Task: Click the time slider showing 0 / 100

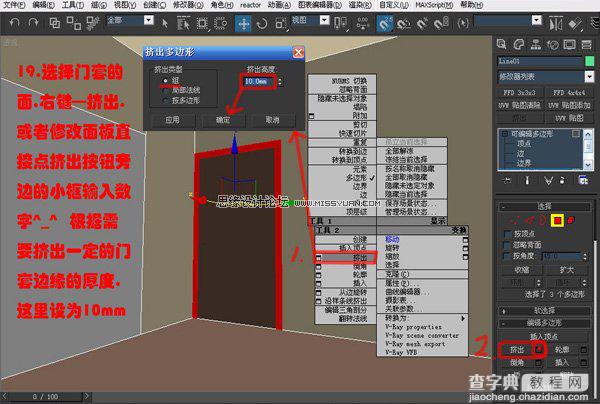Action: [45, 396]
